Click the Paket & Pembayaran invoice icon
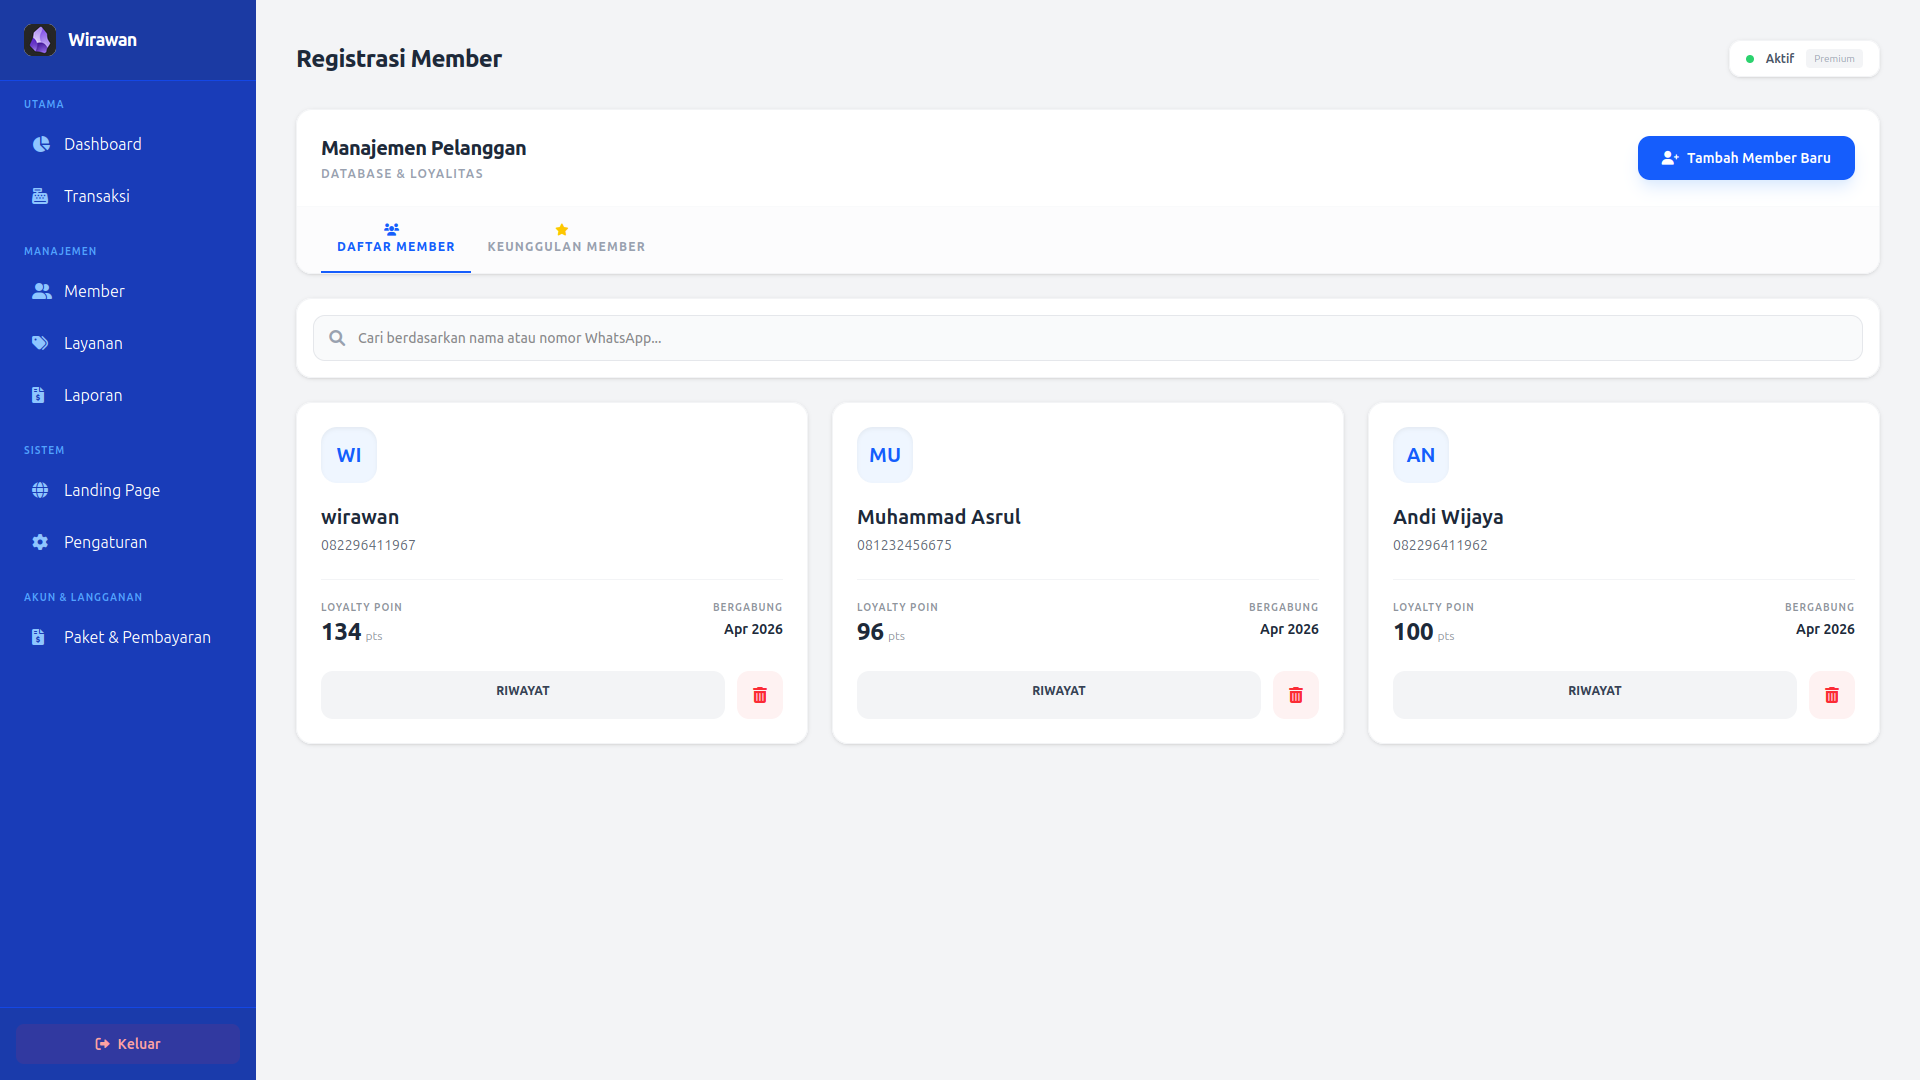This screenshot has height=1080, width=1920. tap(40, 637)
